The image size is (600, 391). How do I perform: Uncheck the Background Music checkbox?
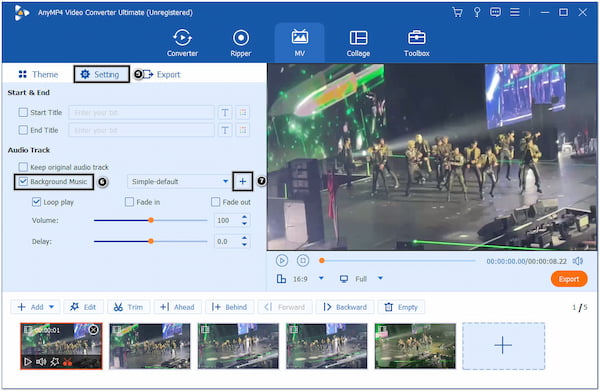(23, 181)
